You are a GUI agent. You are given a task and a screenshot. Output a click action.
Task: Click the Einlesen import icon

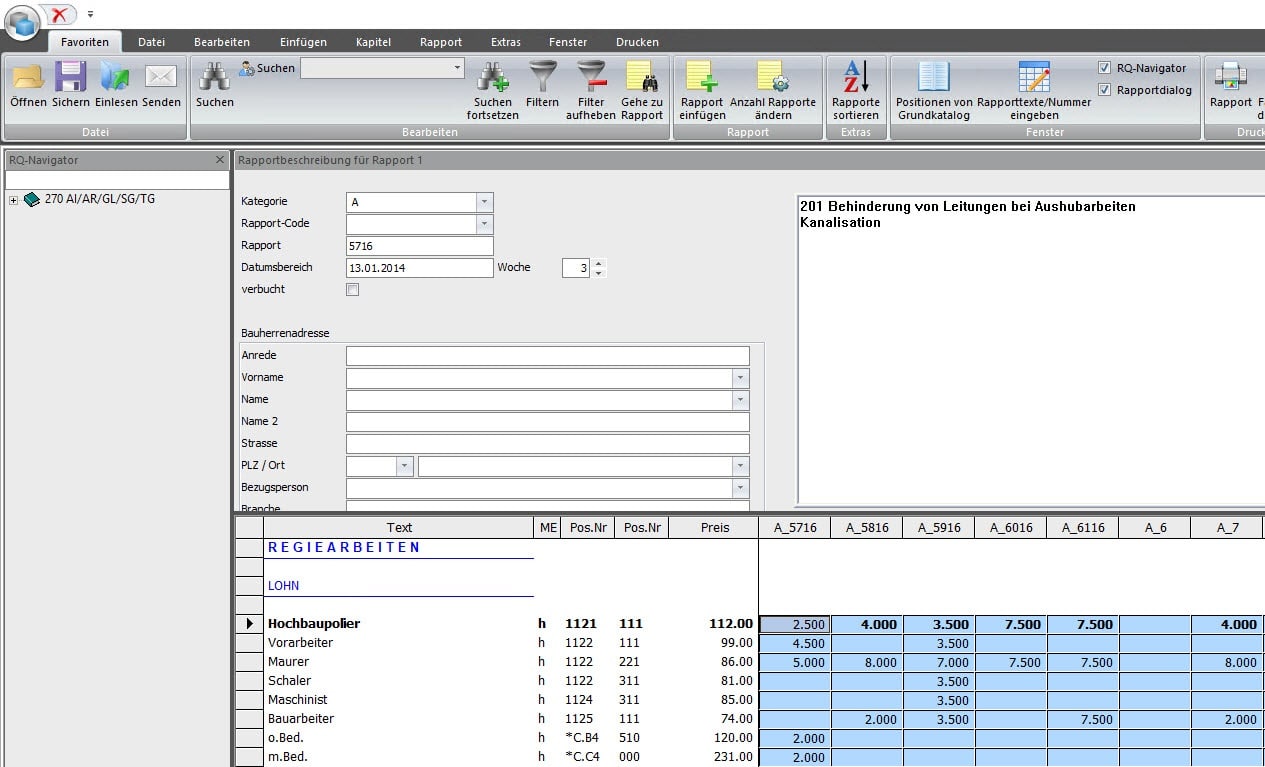coord(116,77)
